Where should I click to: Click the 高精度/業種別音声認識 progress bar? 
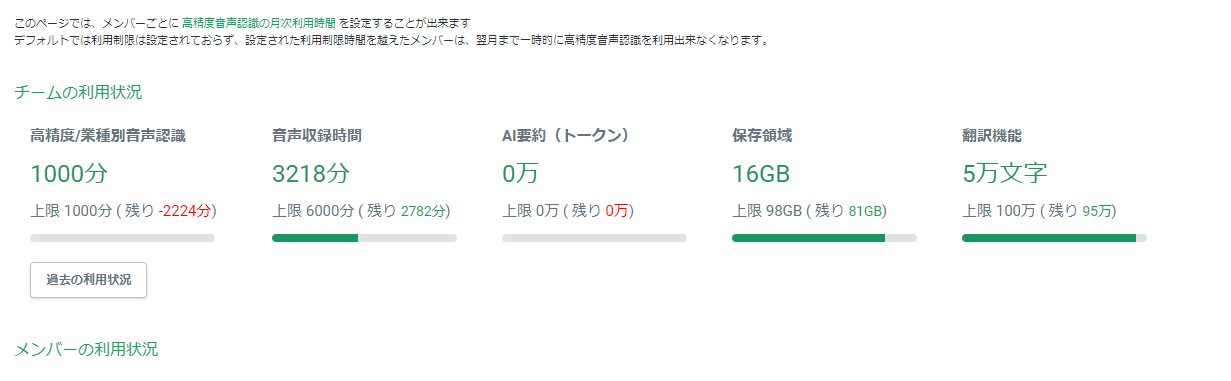[x=123, y=238]
